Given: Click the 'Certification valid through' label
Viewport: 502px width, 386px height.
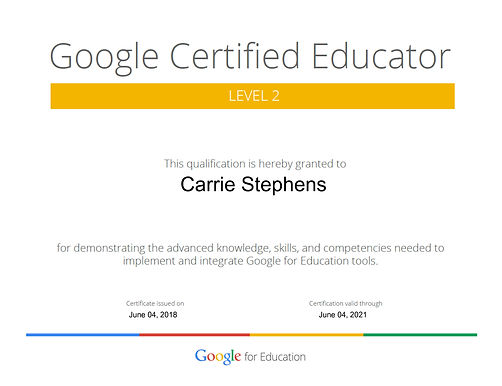Looking at the screenshot, I should pyautogui.click(x=346, y=303).
